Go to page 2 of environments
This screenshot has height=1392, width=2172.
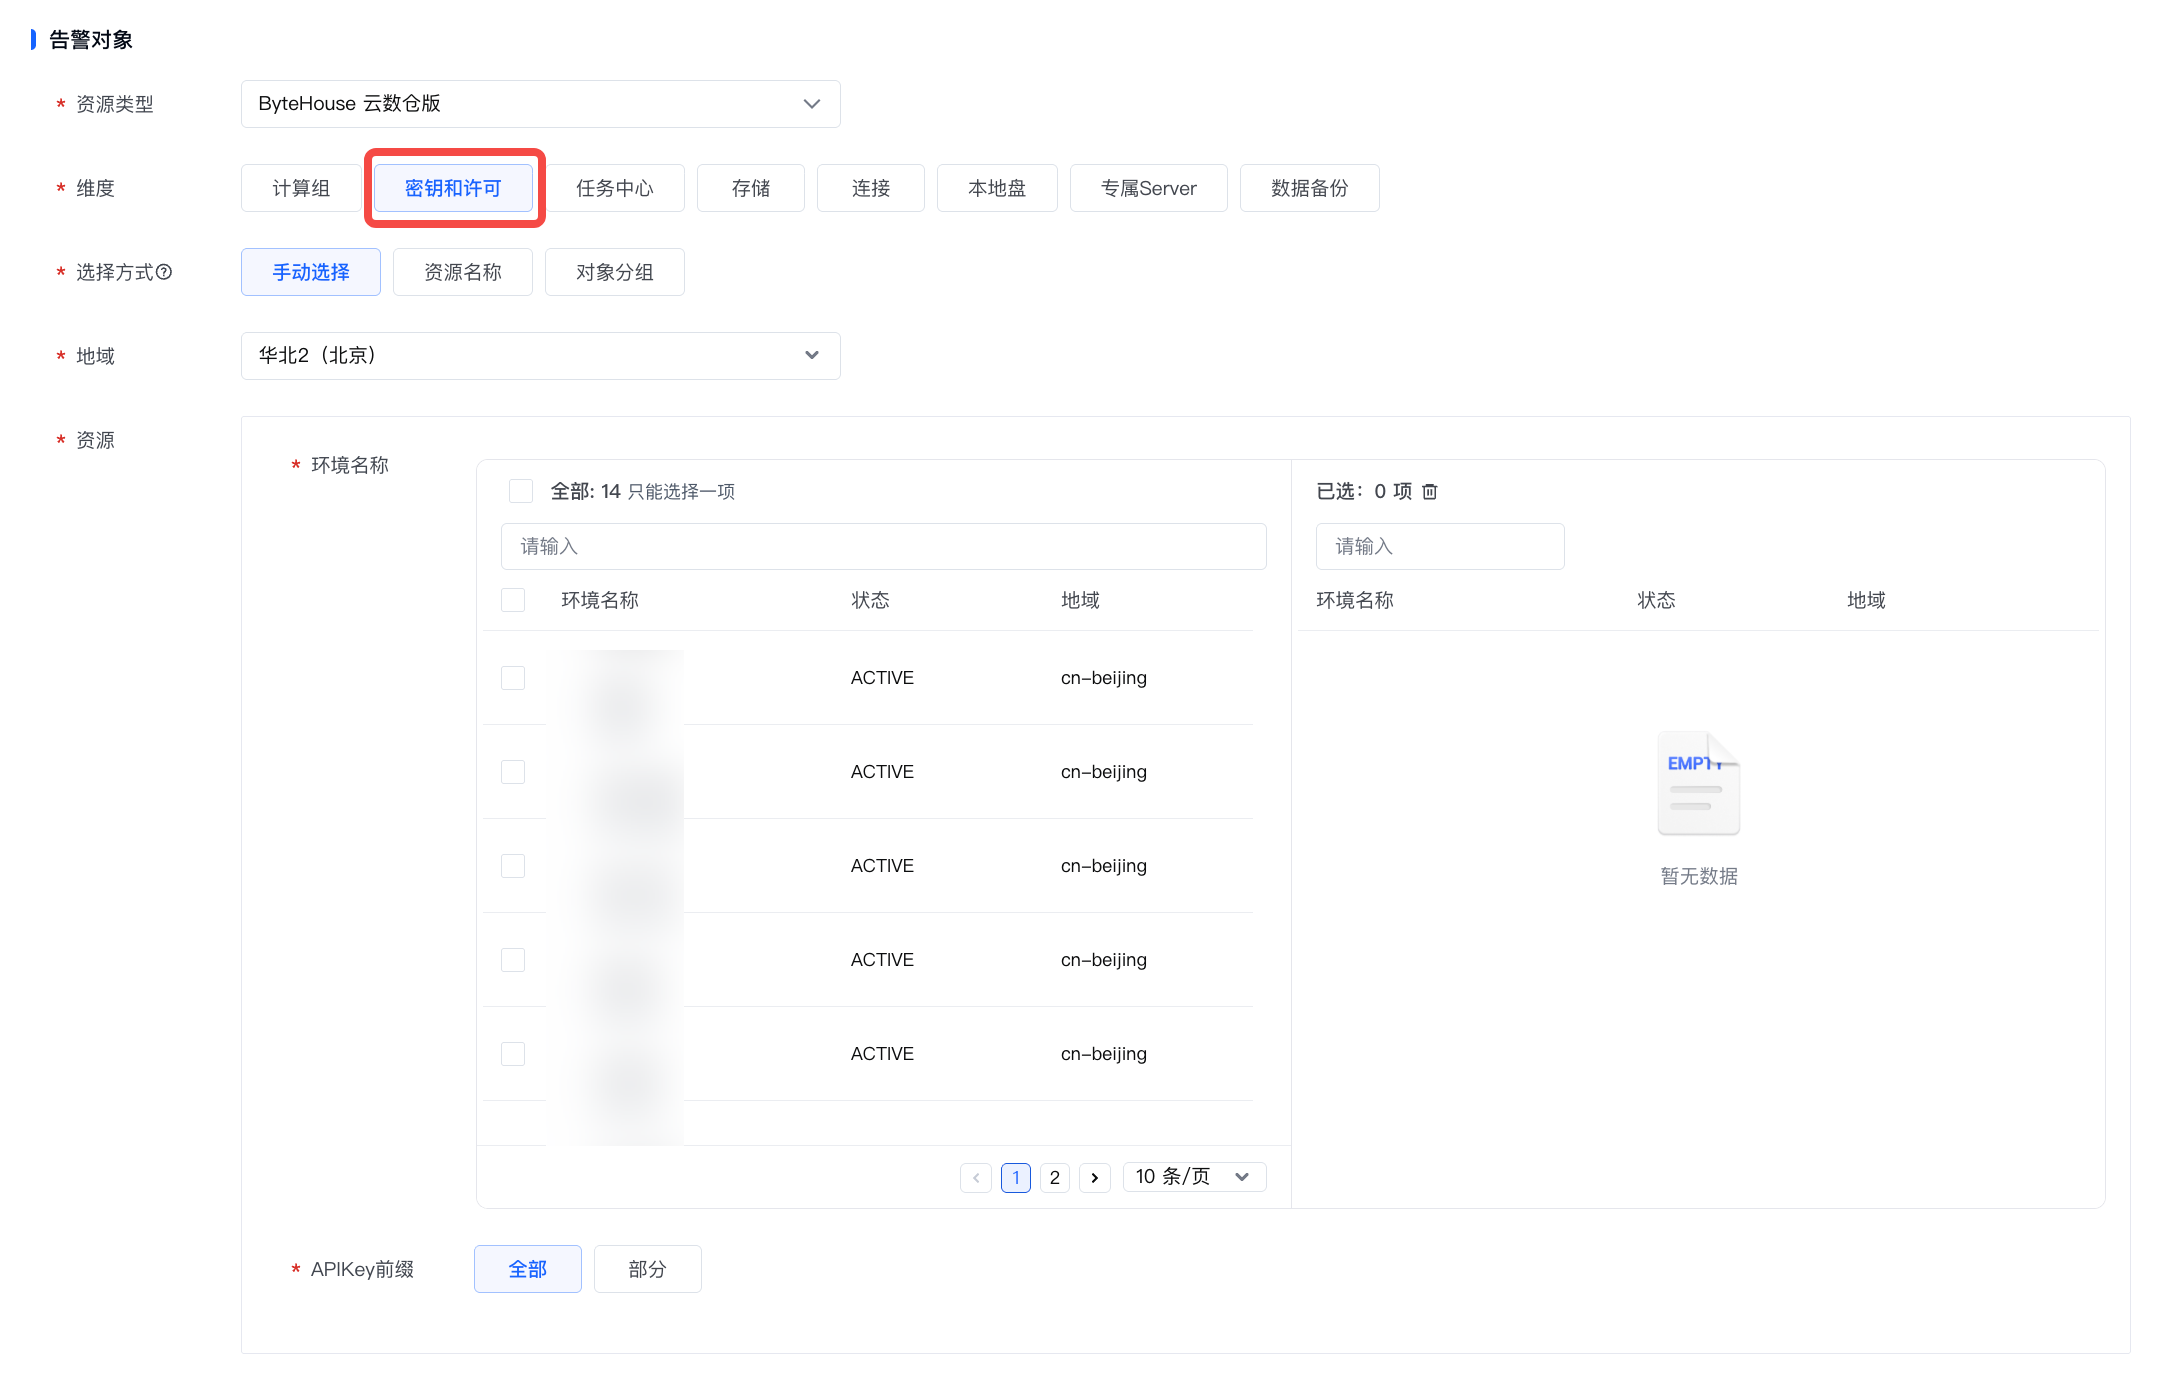(1055, 1178)
